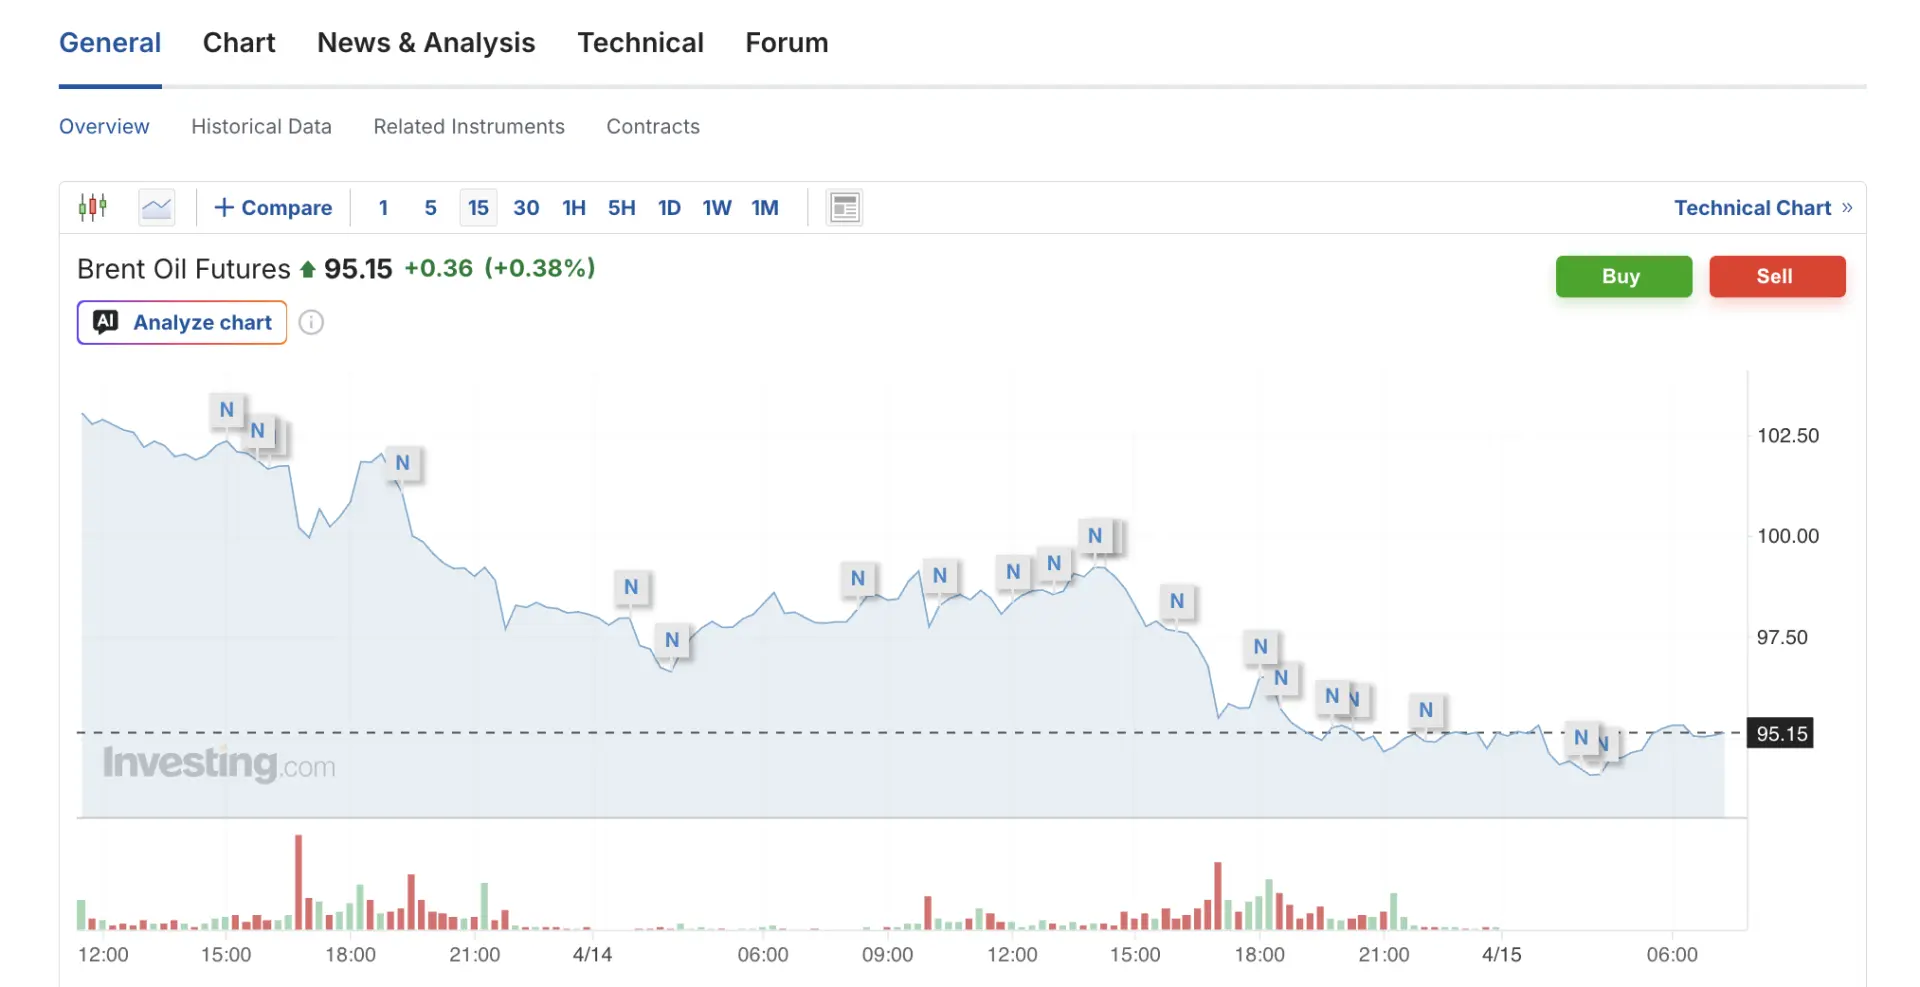The height and width of the screenshot is (987, 1920).
Task: Select the area chart type icon
Action: (157, 207)
